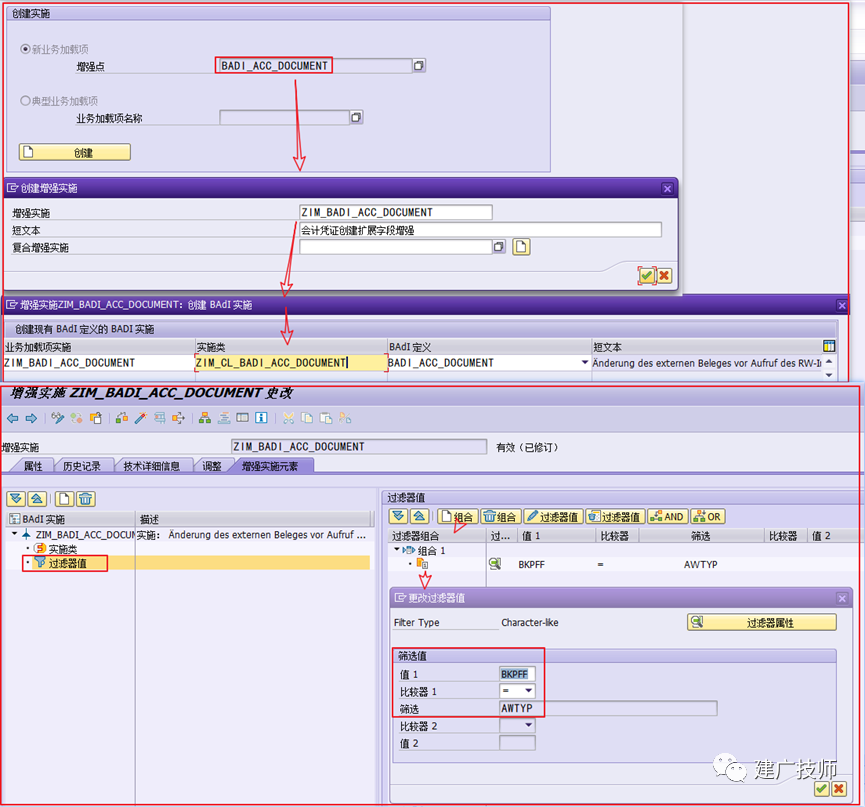Collapse all in filter values panel
Image resolution: width=865 pixels, height=807 pixels.
(x=419, y=516)
